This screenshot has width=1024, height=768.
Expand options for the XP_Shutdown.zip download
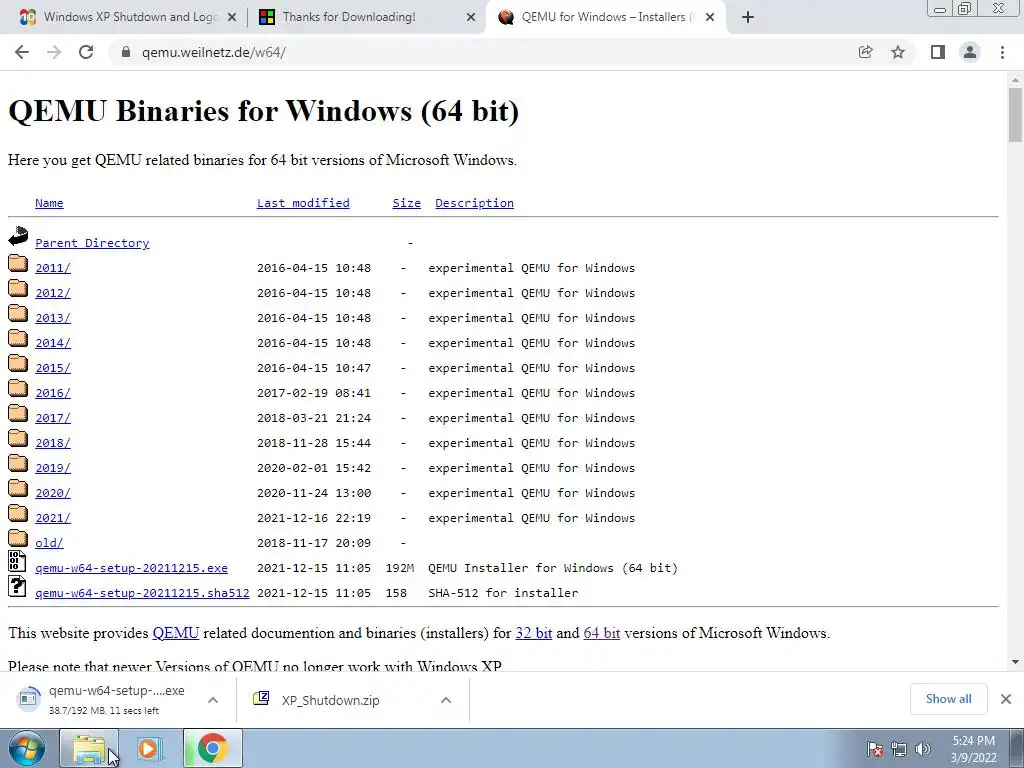click(x=446, y=700)
